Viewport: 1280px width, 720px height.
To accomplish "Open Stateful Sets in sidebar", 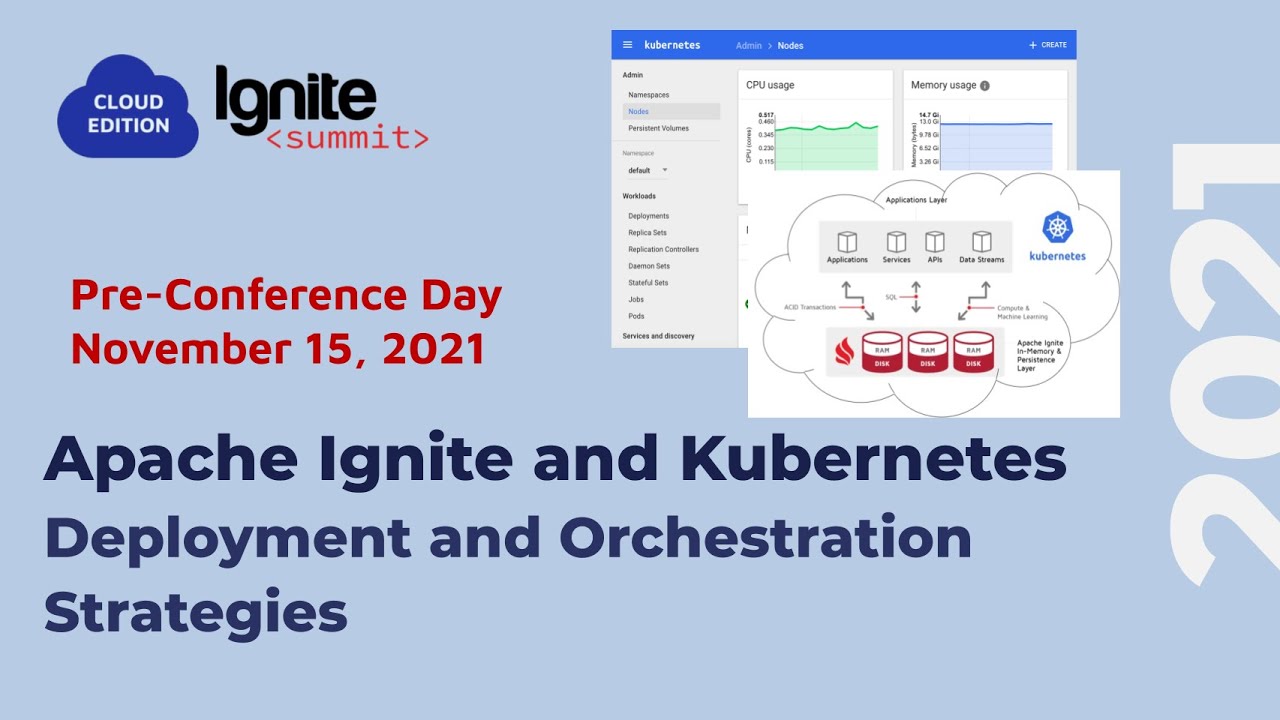I will click(648, 283).
